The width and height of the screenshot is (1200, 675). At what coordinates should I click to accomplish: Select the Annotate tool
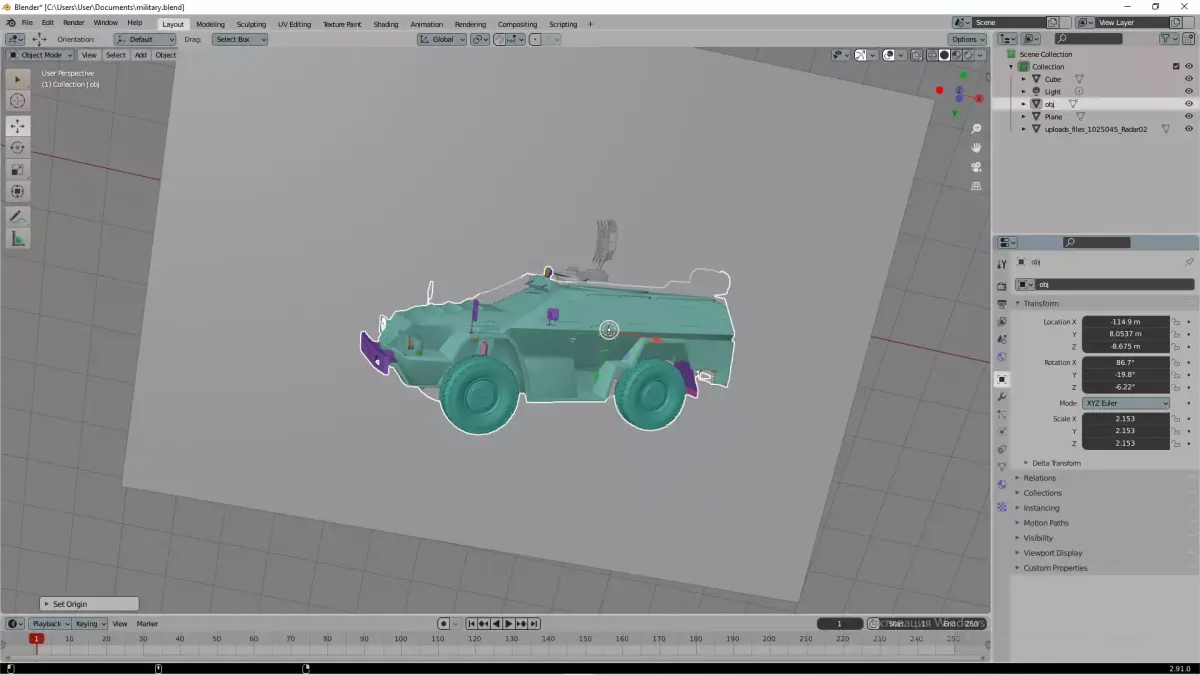(18, 217)
